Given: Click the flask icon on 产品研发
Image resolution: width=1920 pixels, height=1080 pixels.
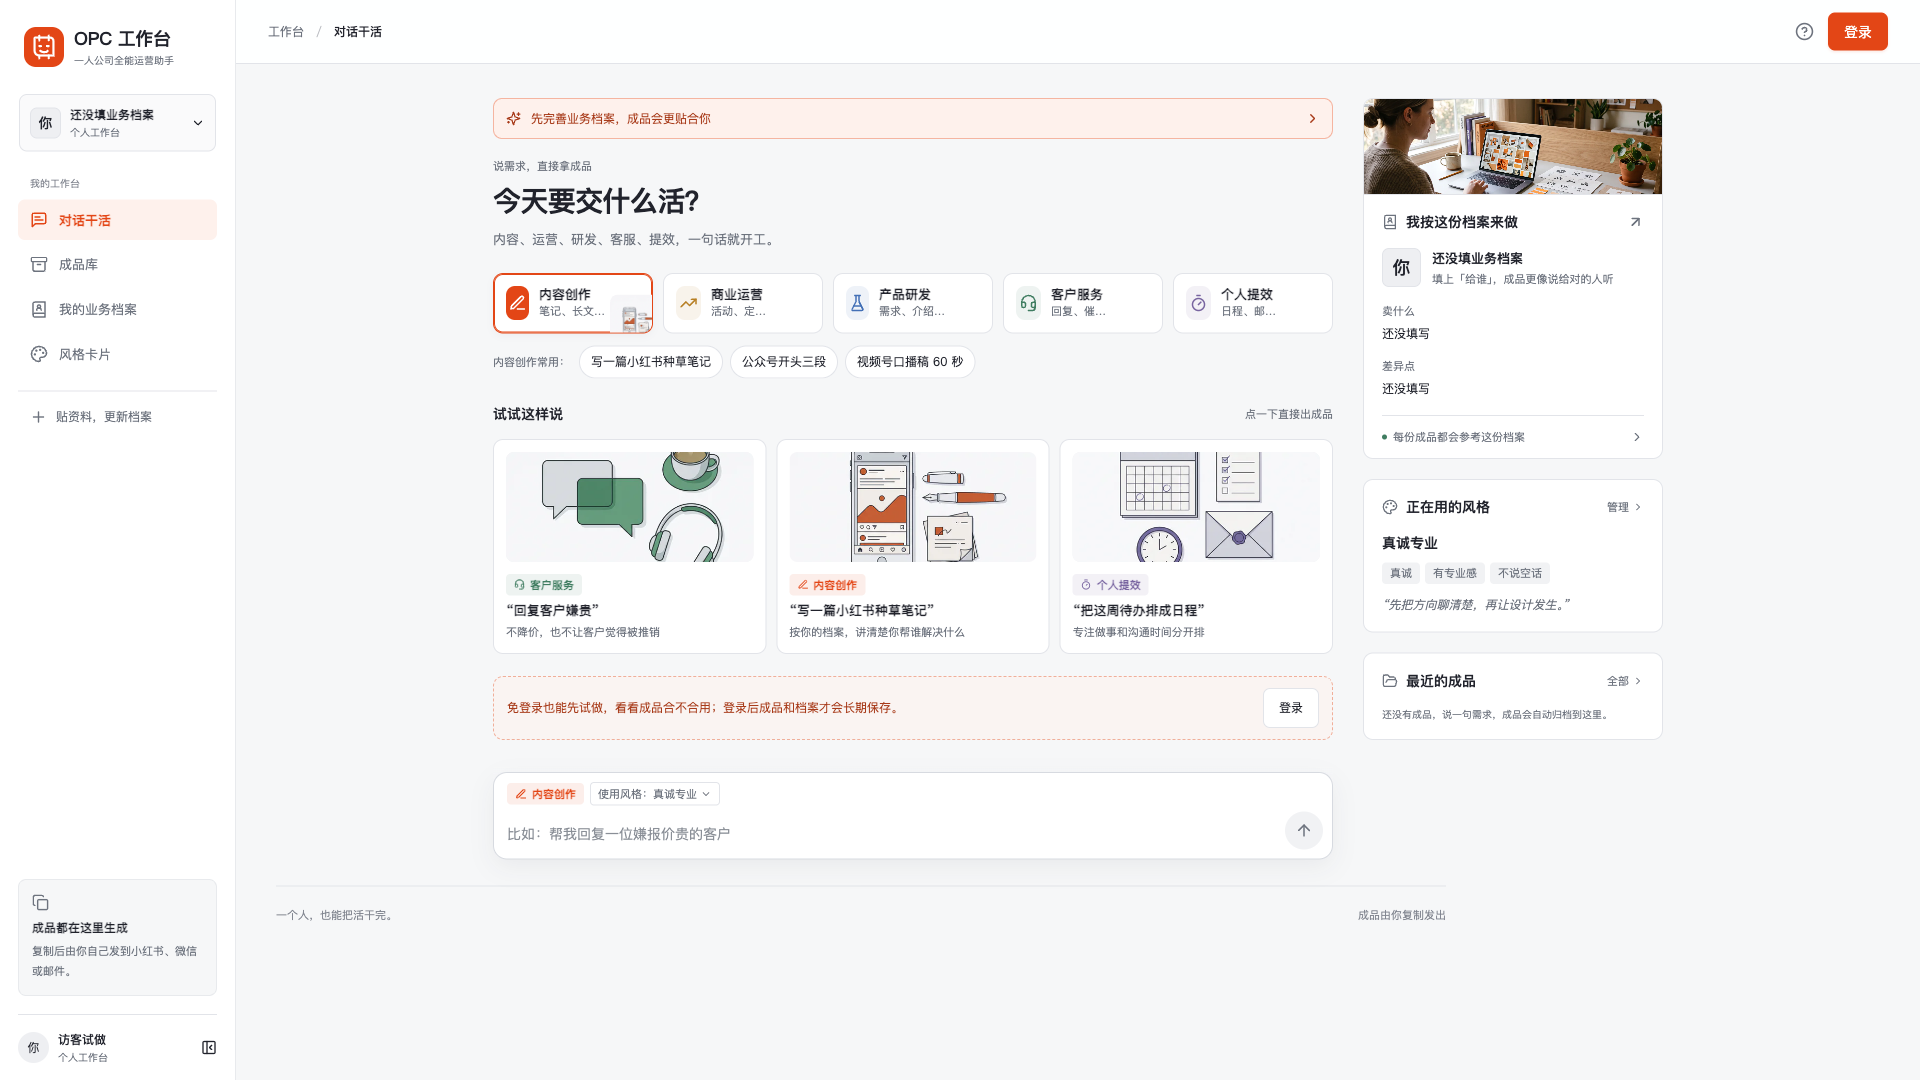Looking at the screenshot, I should pyautogui.click(x=857, y=303).
